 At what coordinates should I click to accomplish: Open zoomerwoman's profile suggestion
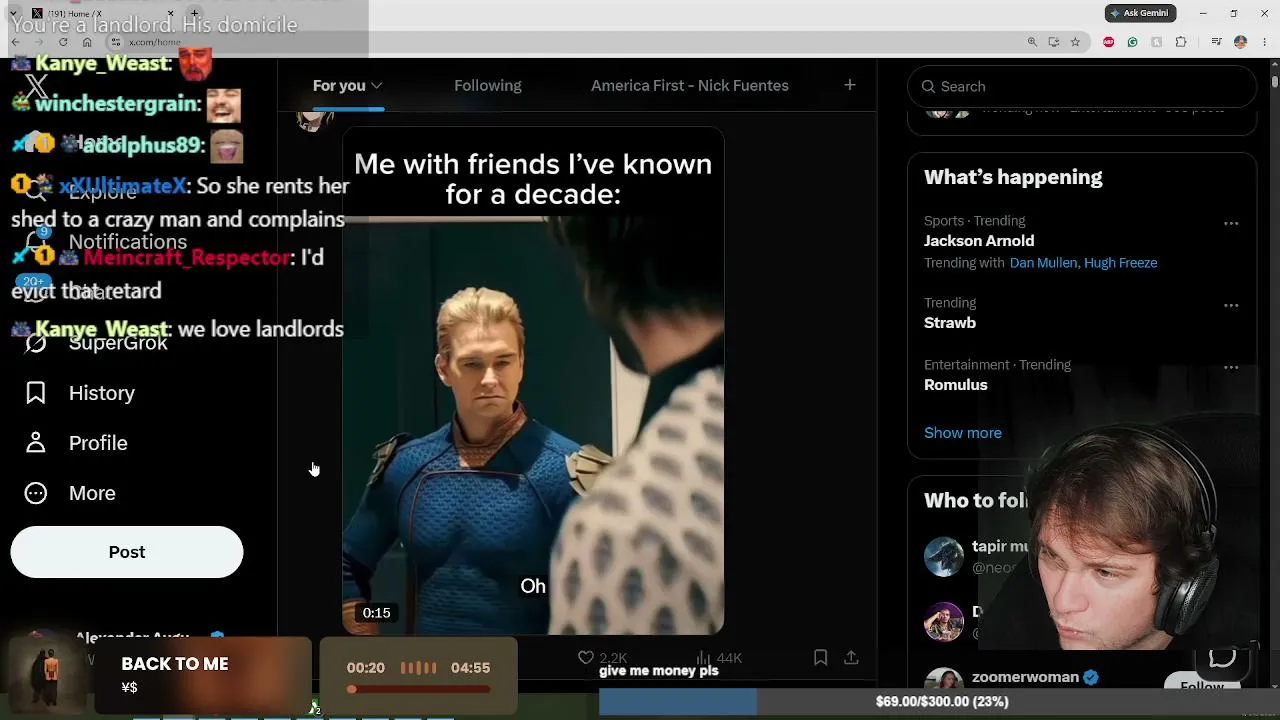click(1025, 677)
